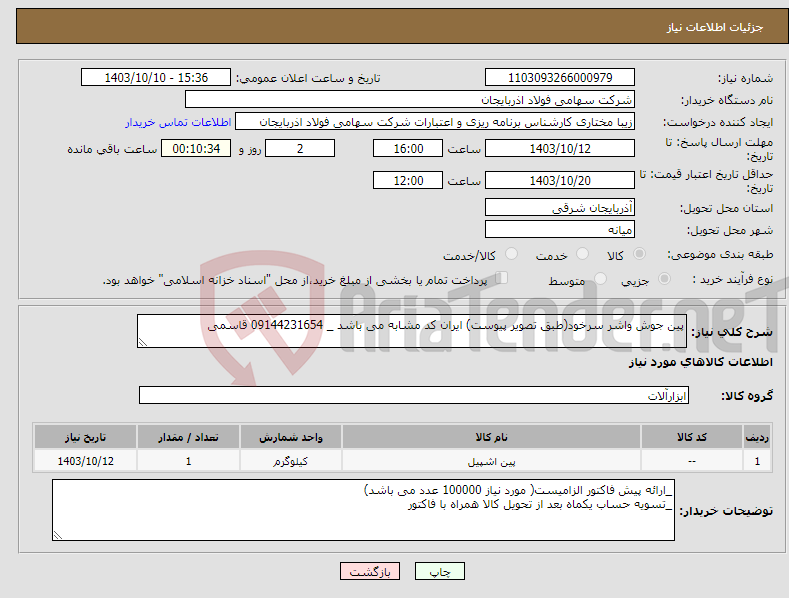Click the remaining time field 00:10:34

click(x=196, y=148)
